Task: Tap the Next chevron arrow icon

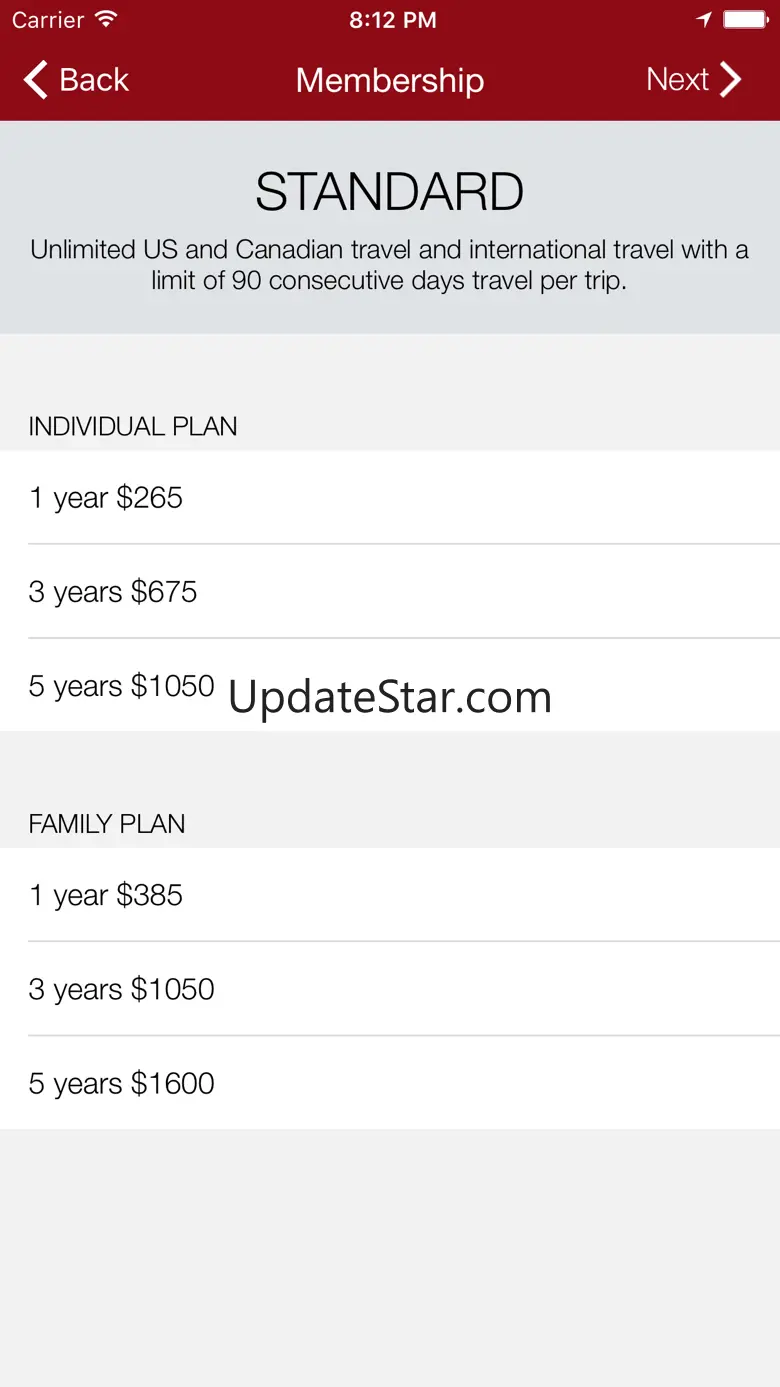Action: 731,80
